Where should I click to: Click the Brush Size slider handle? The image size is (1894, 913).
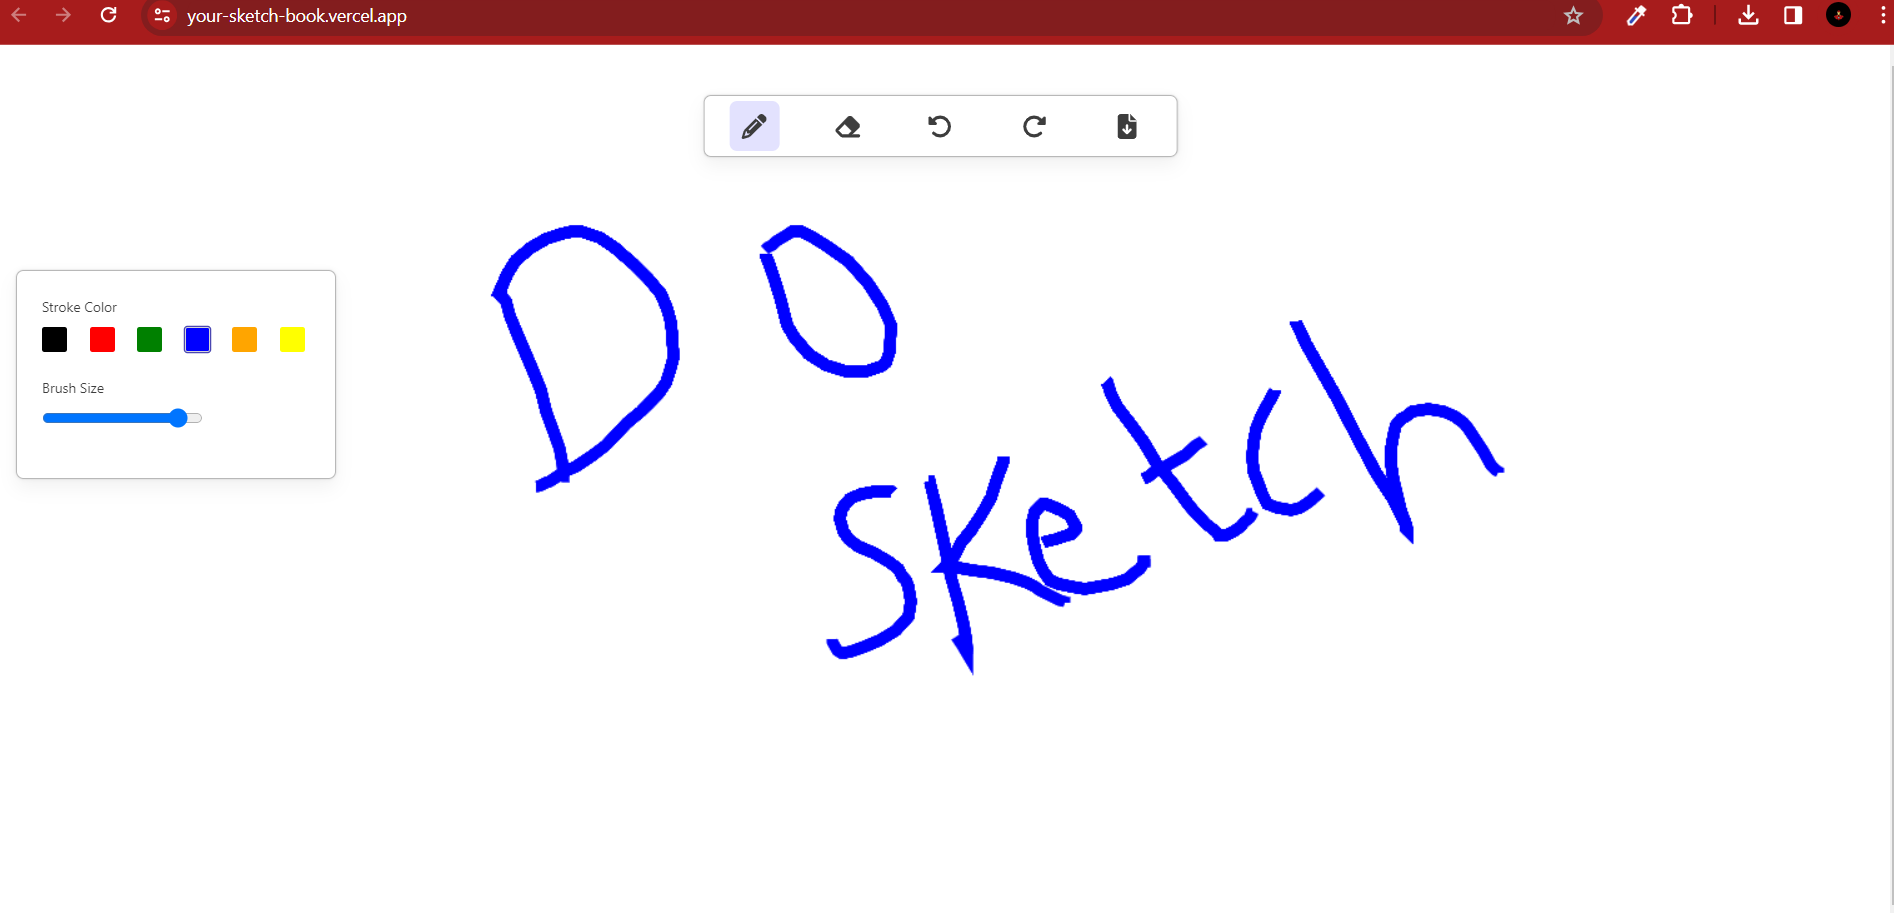(178, 418)
